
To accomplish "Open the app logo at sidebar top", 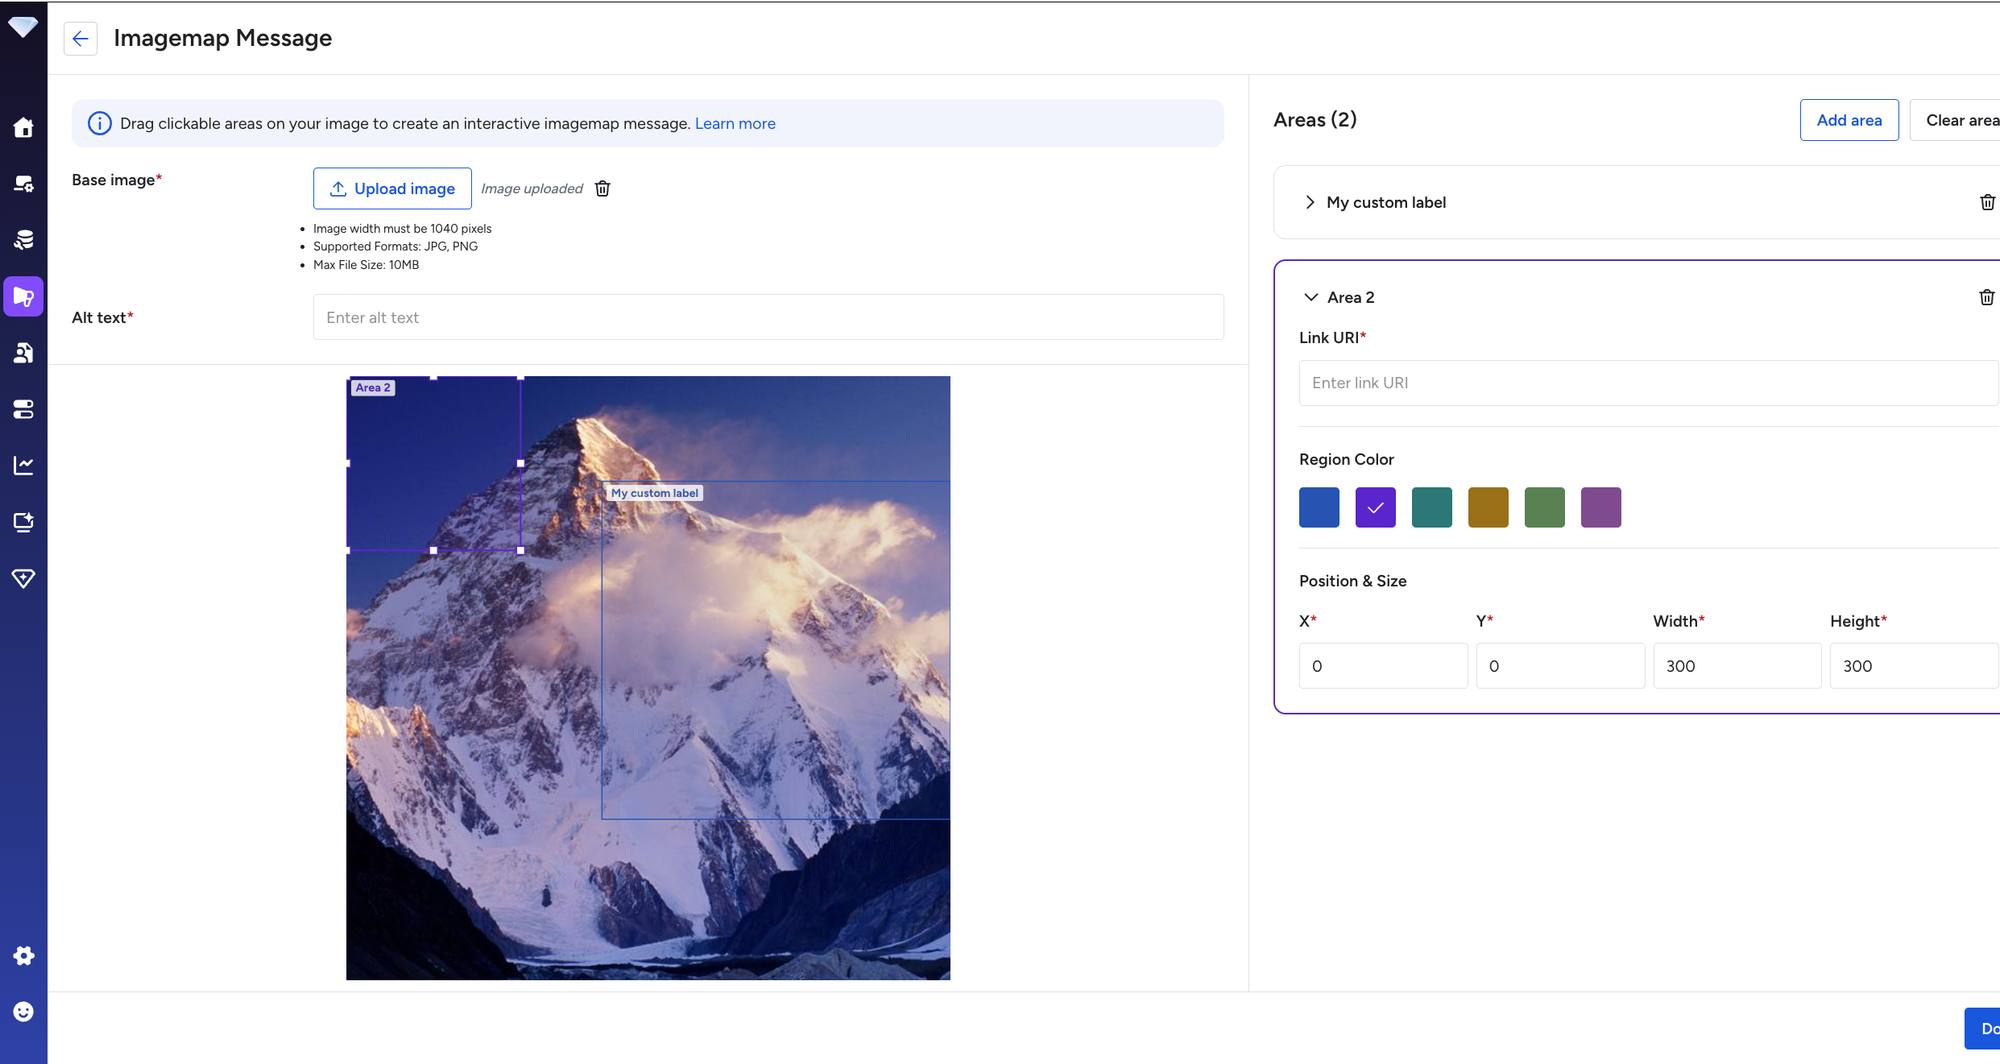I will point(23,27).
